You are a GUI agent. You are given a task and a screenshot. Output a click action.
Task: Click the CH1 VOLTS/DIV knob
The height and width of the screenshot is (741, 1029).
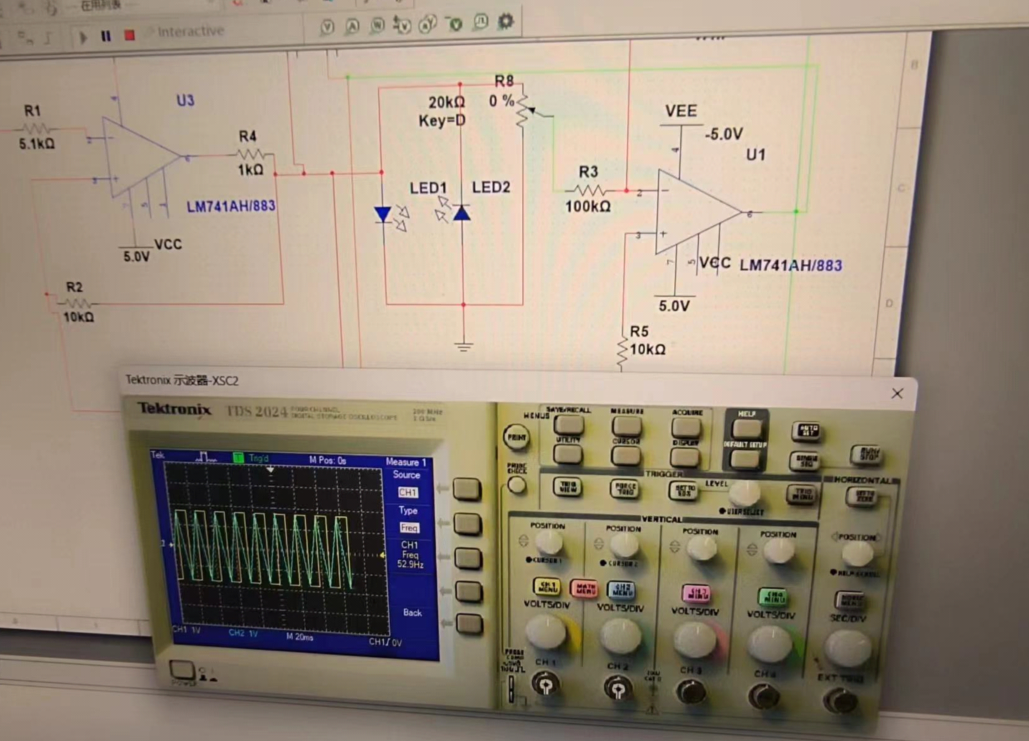tap(546, 633)
